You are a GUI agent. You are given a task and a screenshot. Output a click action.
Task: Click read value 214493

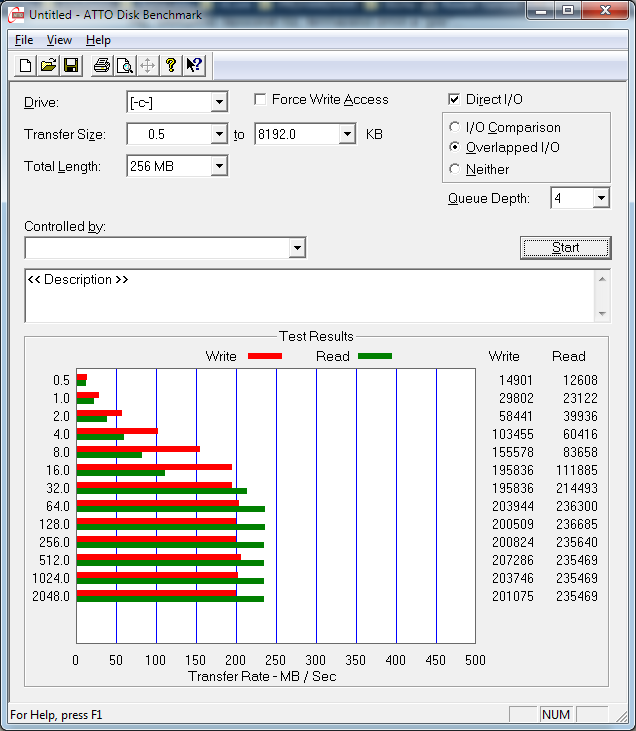(577, 488)
